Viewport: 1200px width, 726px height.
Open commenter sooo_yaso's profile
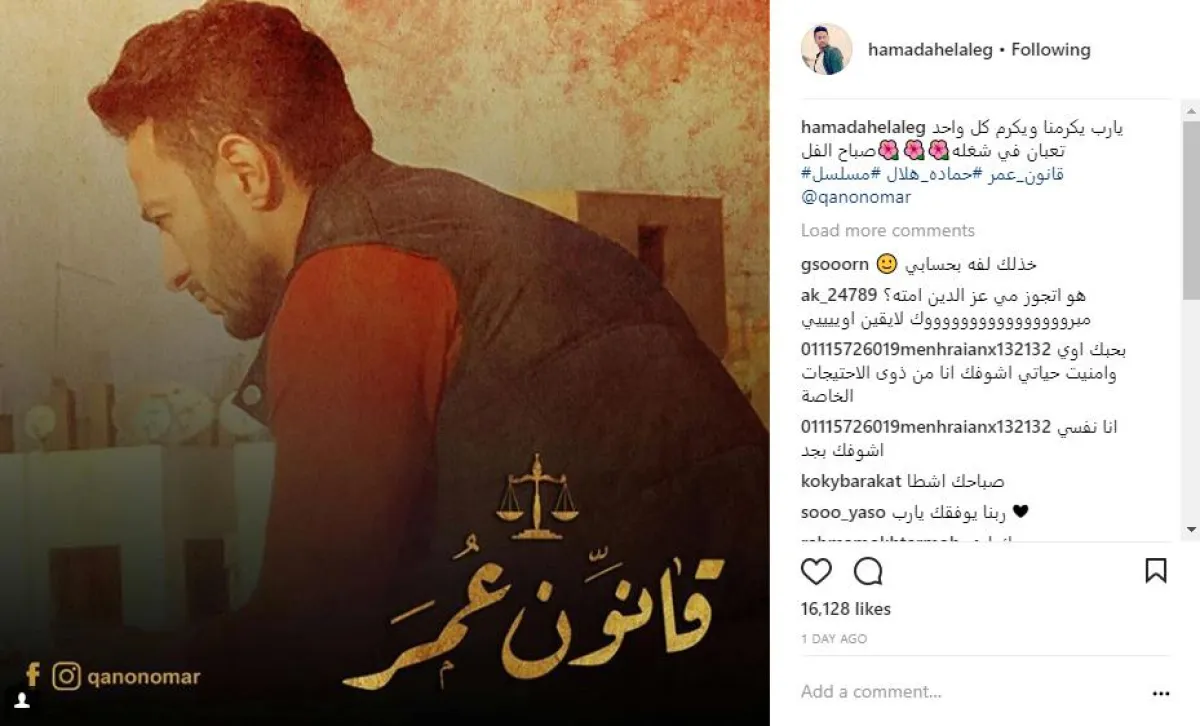[843, 512]
